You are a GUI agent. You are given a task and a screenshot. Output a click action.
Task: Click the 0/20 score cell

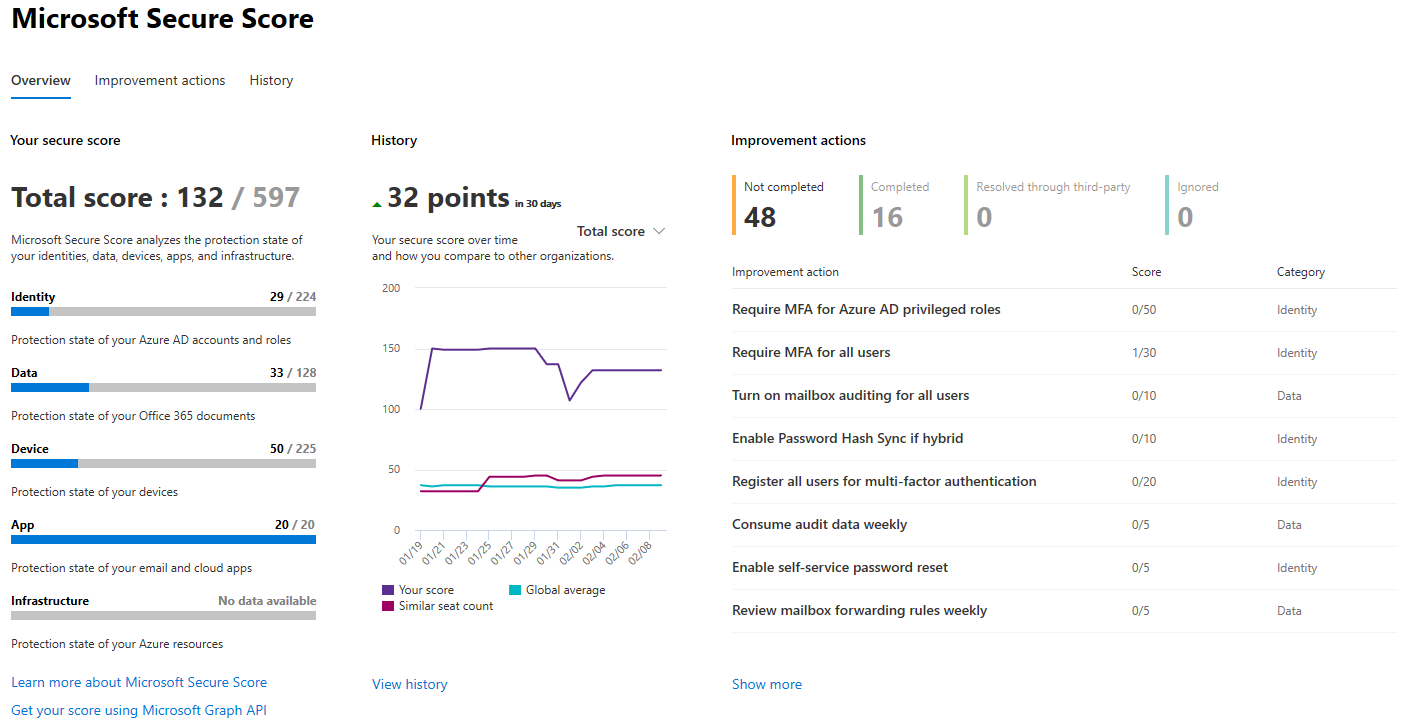pos(1144,482)
